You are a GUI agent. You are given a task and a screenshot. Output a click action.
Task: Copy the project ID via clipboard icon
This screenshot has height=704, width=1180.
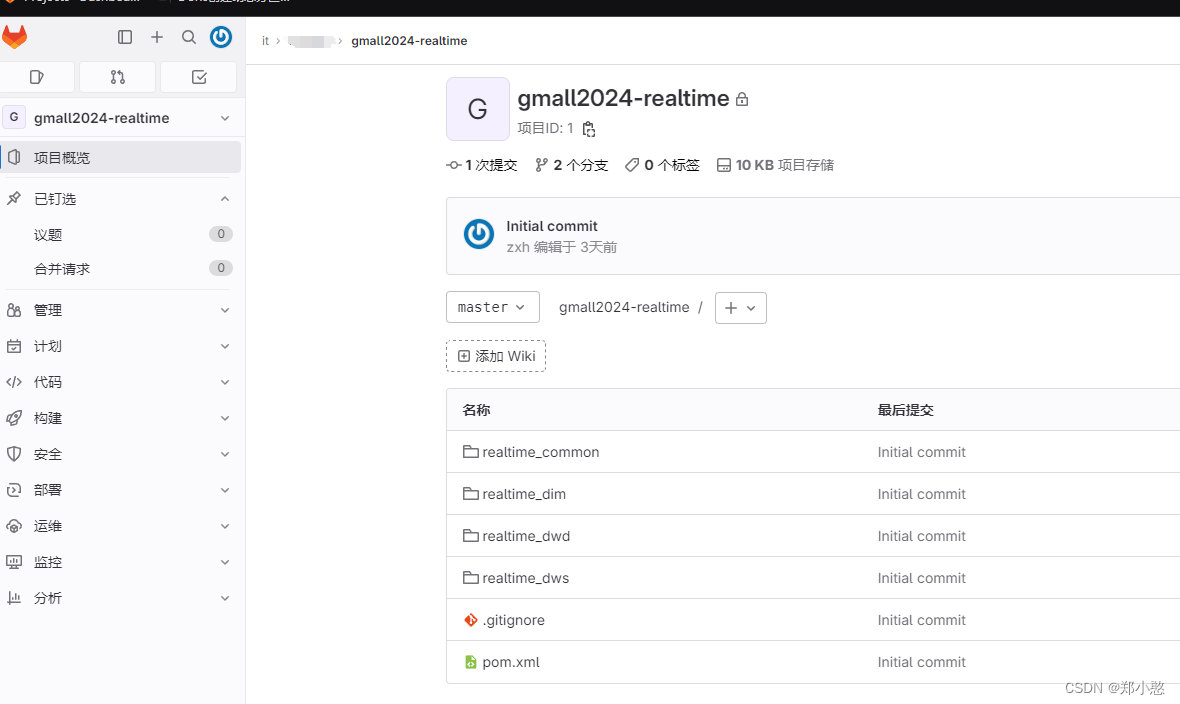588,129
